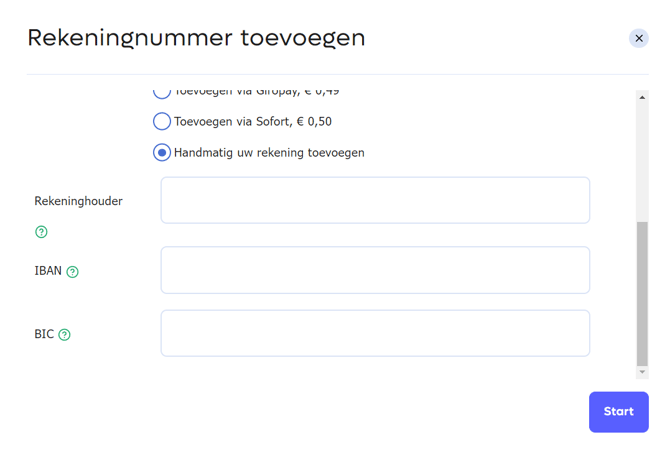The width and height of the screenshot is (670, 455).
Task: Click the scrollbar track above the thumb
Action: click(x=642, y=163)
